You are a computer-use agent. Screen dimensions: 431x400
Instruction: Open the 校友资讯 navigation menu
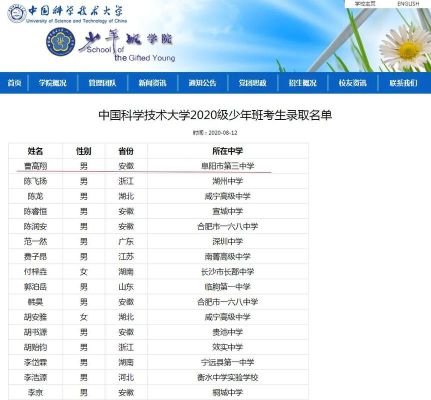(352, 83)
